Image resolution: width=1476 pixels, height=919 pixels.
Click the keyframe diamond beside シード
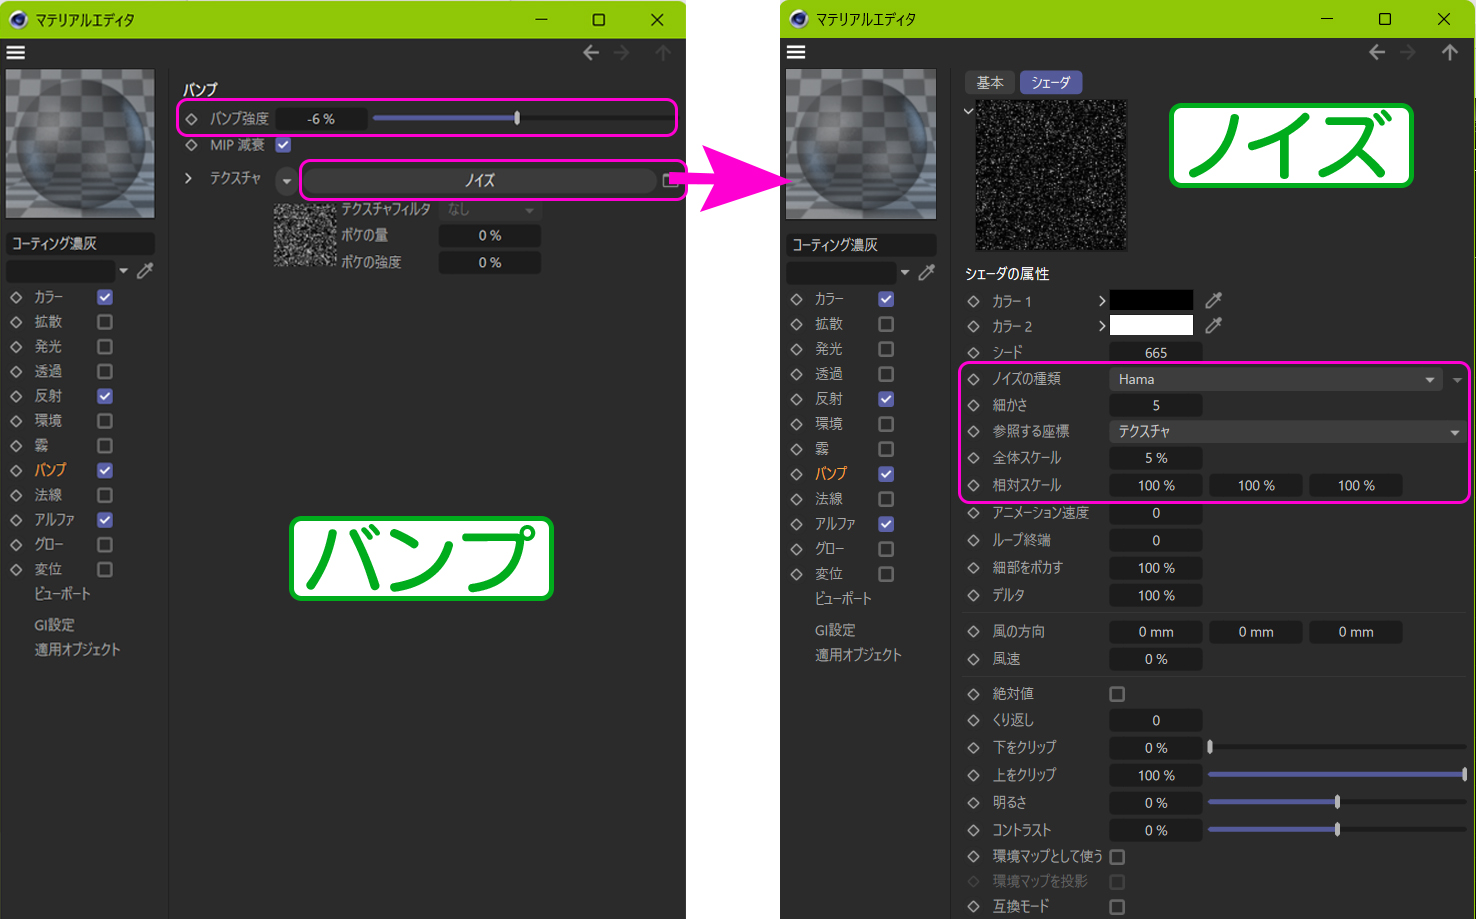[x=974, y=353]
